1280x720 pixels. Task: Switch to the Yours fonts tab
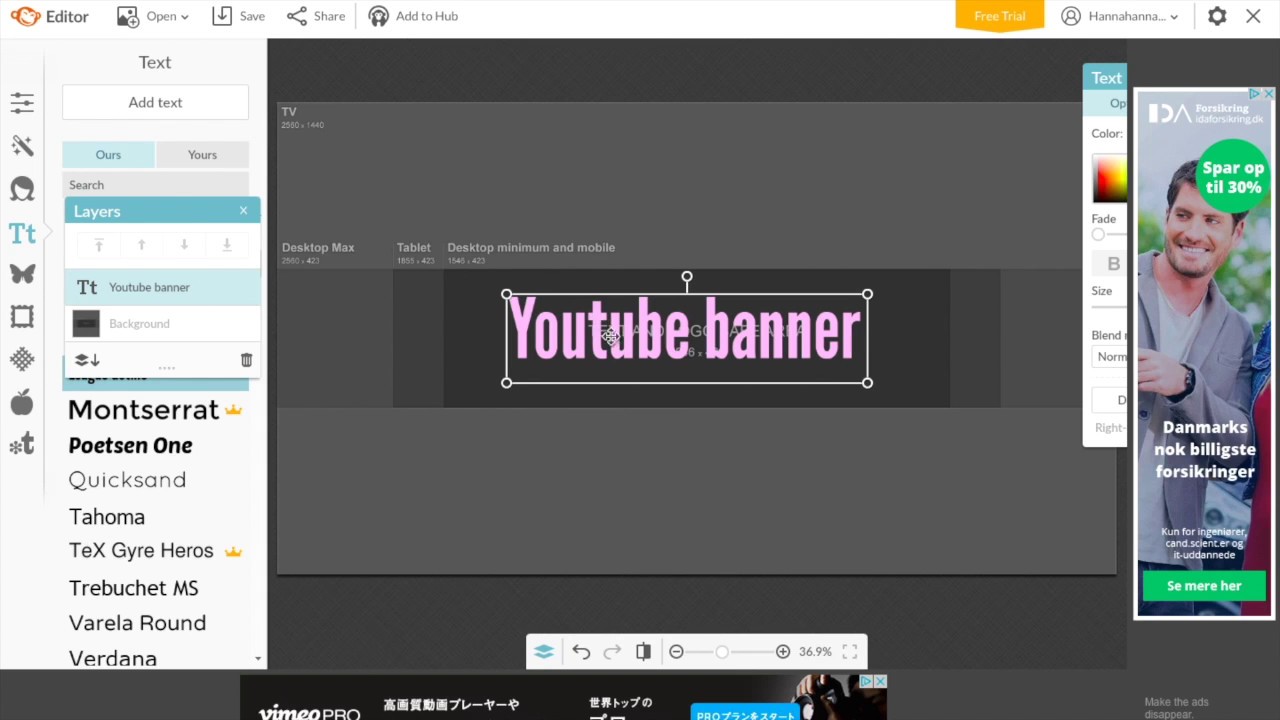click(x=202, y=154)
